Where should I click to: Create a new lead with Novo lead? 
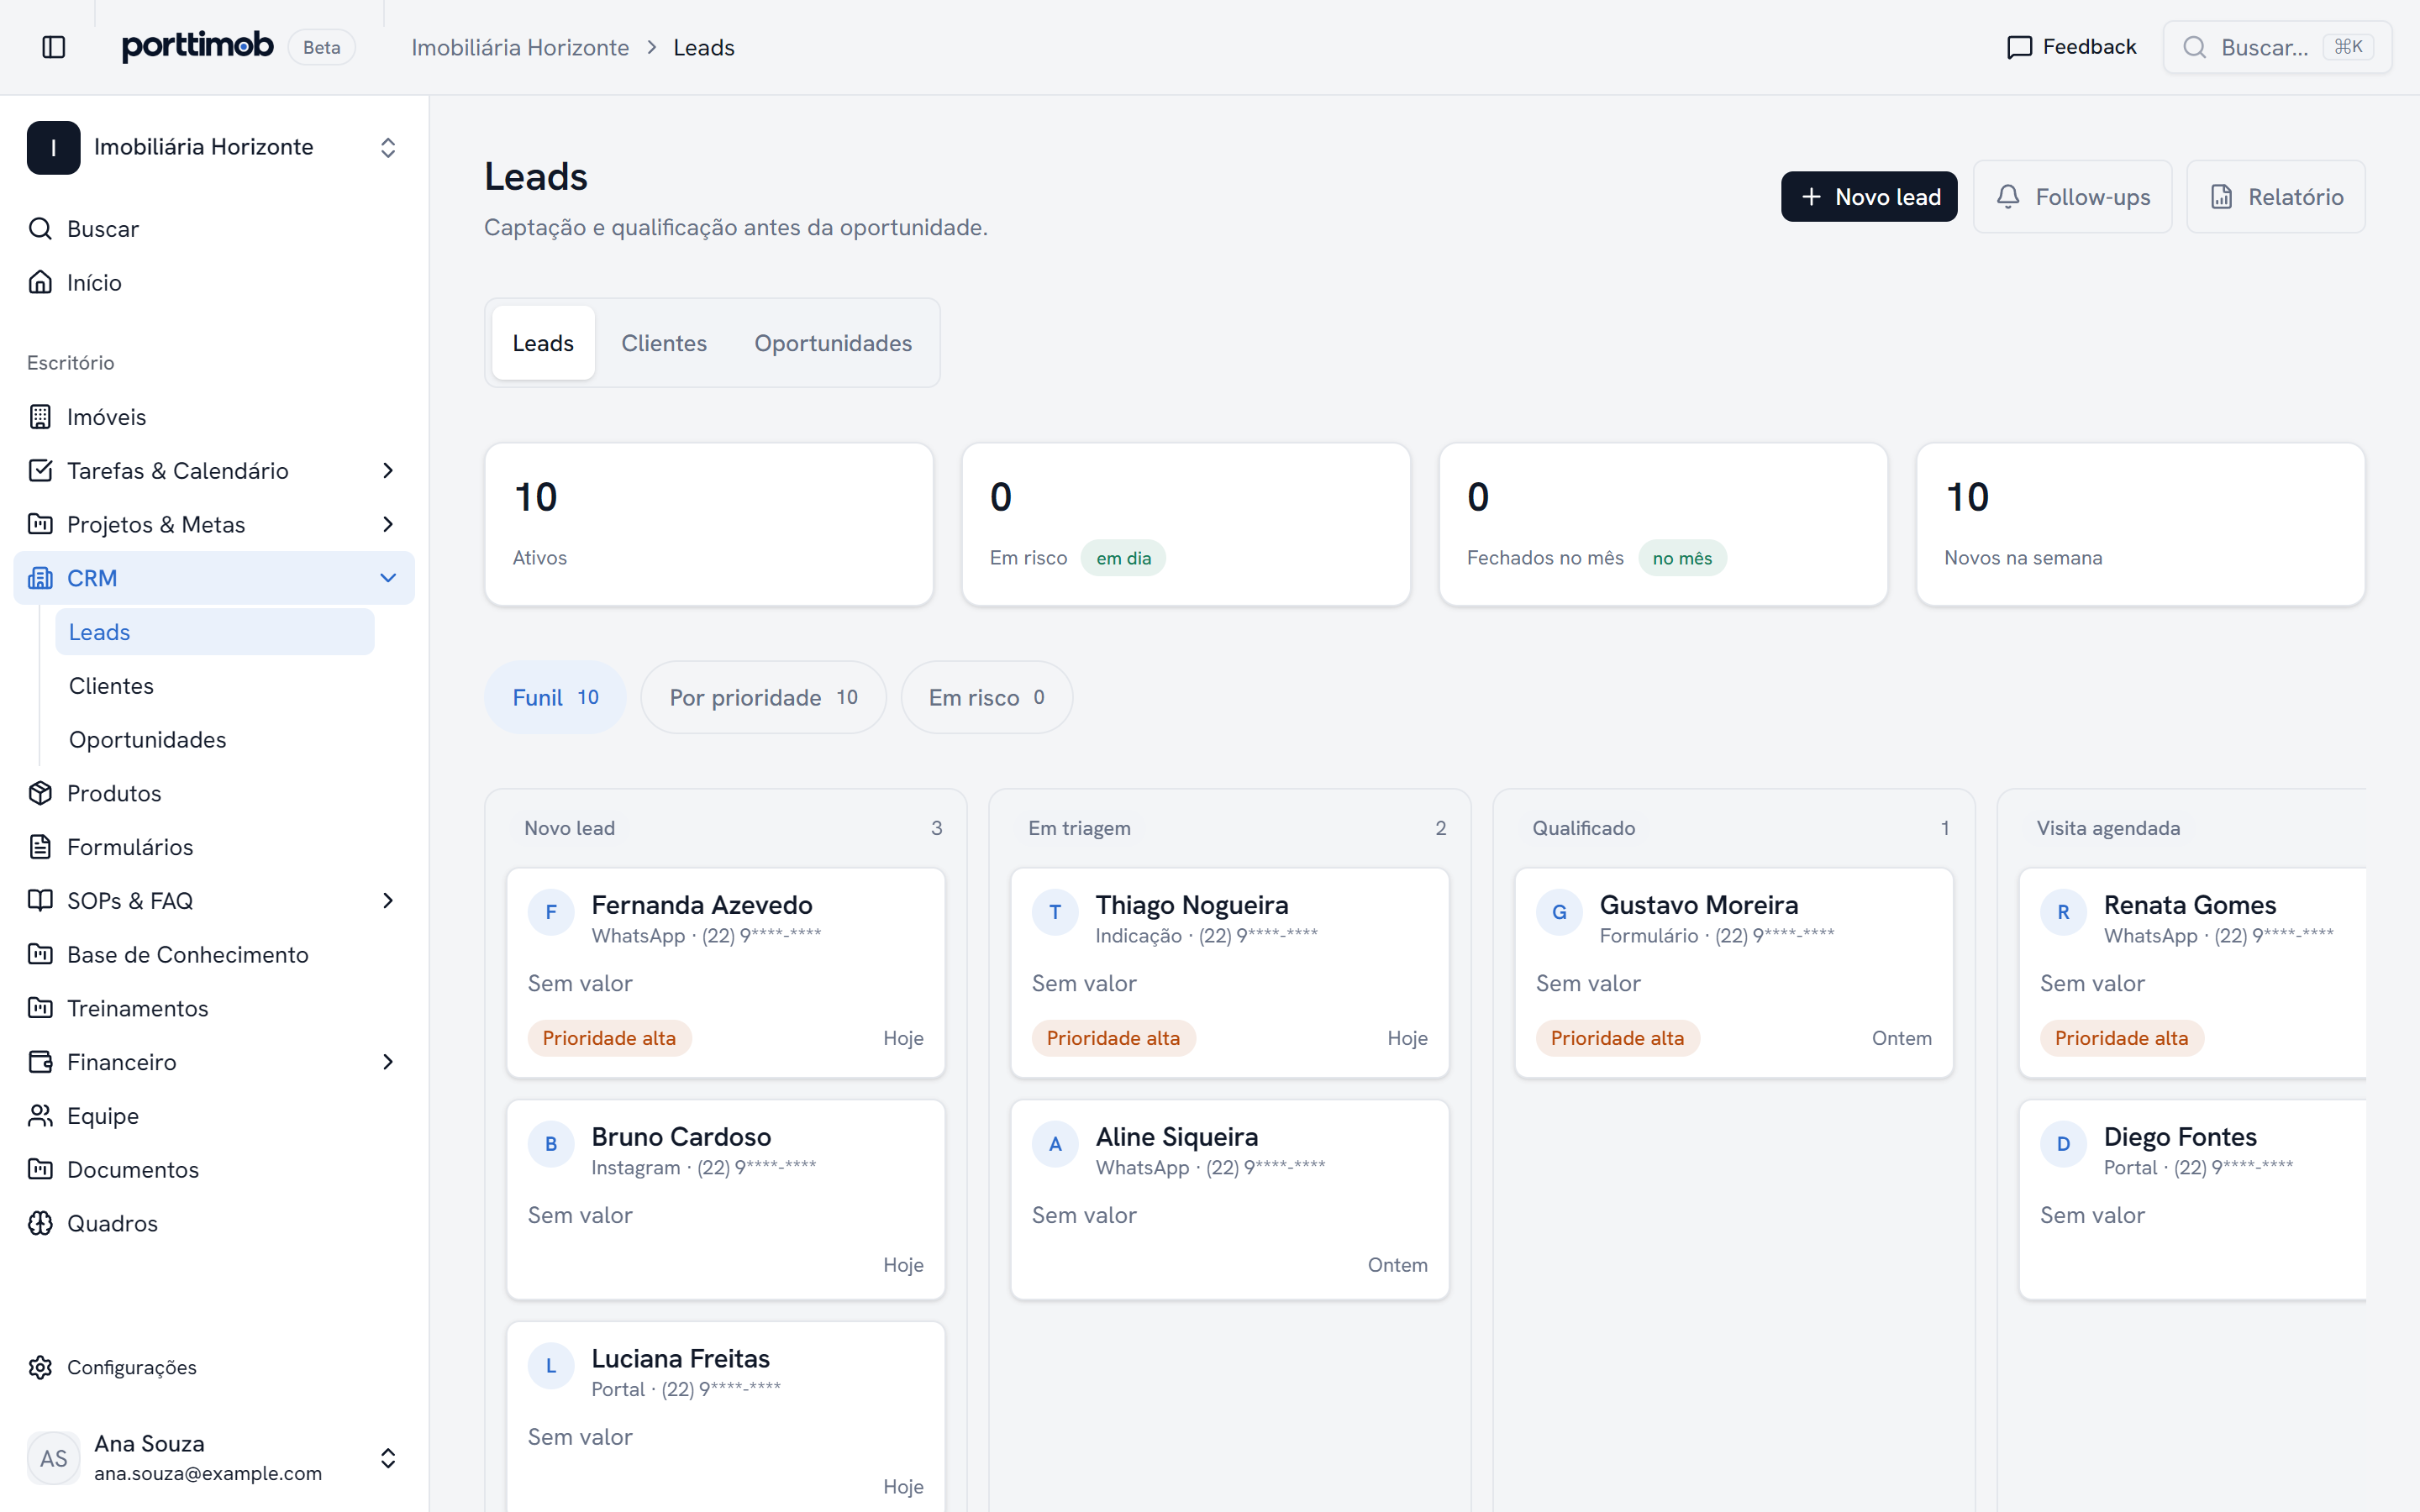coord(1868,197)
